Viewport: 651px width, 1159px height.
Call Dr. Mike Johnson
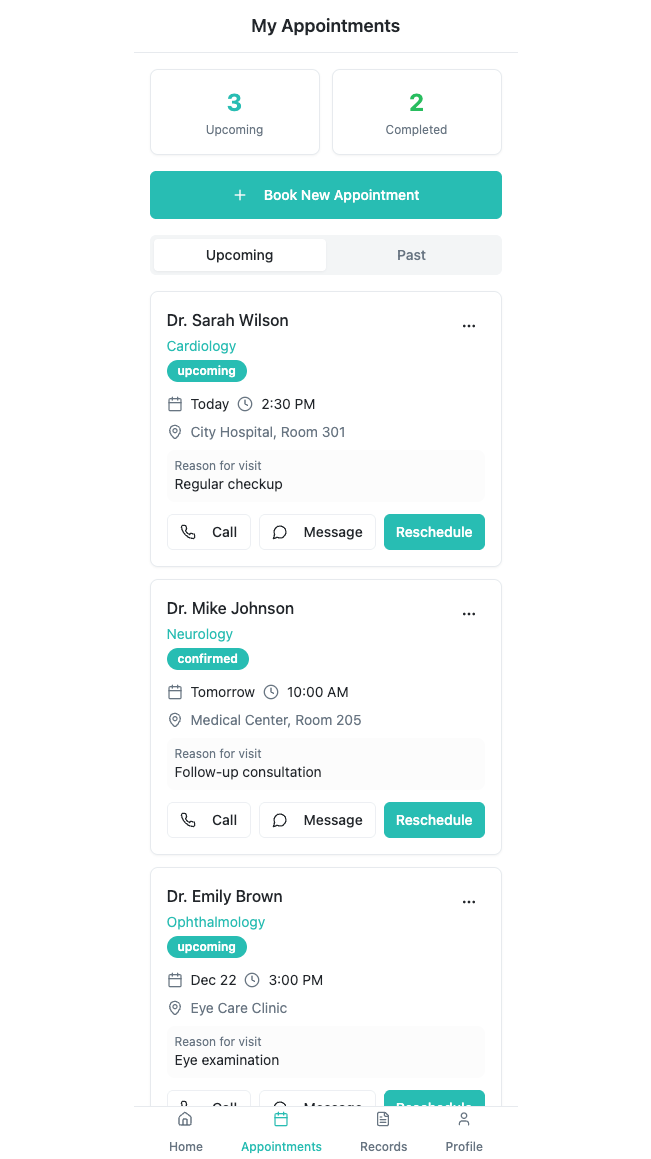[x=209, y=820]
